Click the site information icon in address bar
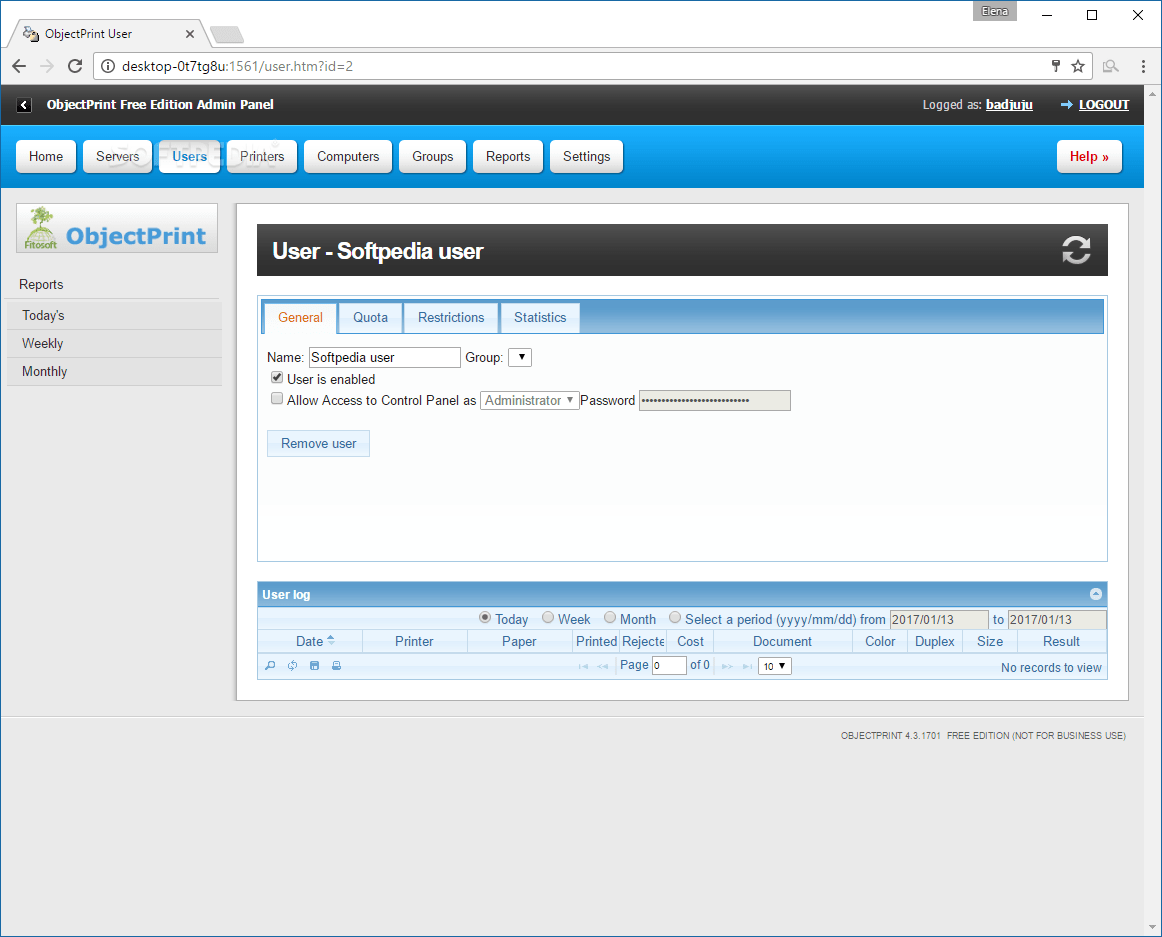 coord(108,66)
